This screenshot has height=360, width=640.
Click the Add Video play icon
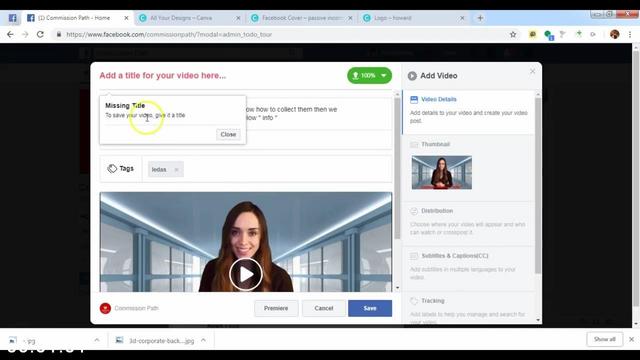(412, 76)
